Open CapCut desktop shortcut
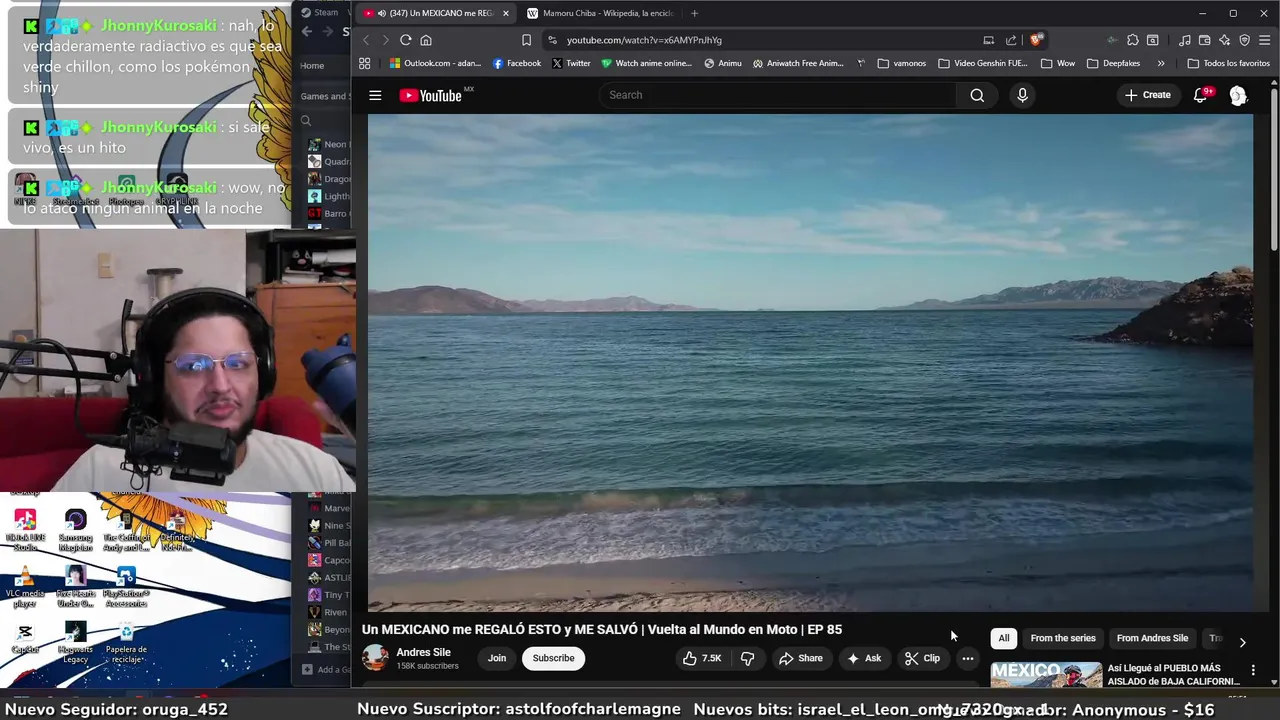The height and width of the screenshot is (720, 1280). tap(25, 639)
